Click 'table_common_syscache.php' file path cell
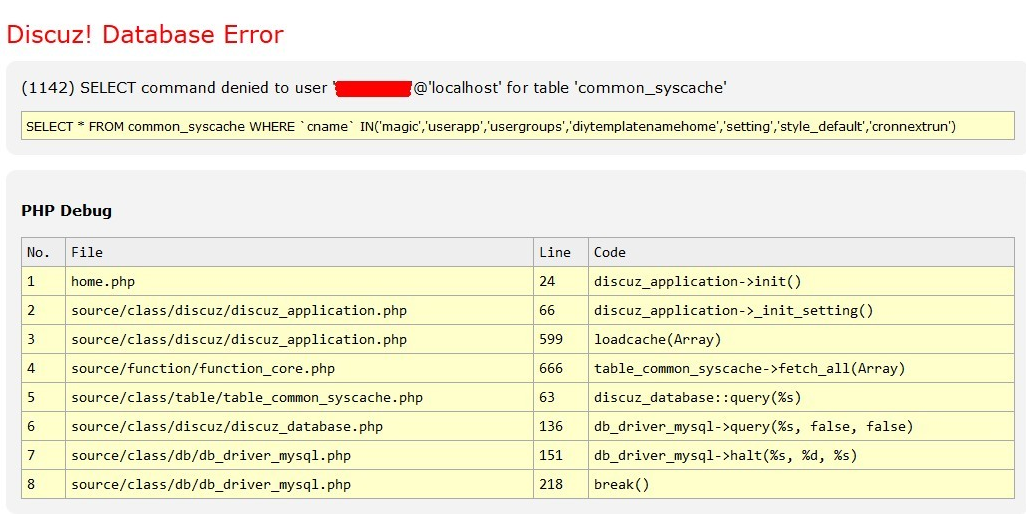 (x=299, y=397)
